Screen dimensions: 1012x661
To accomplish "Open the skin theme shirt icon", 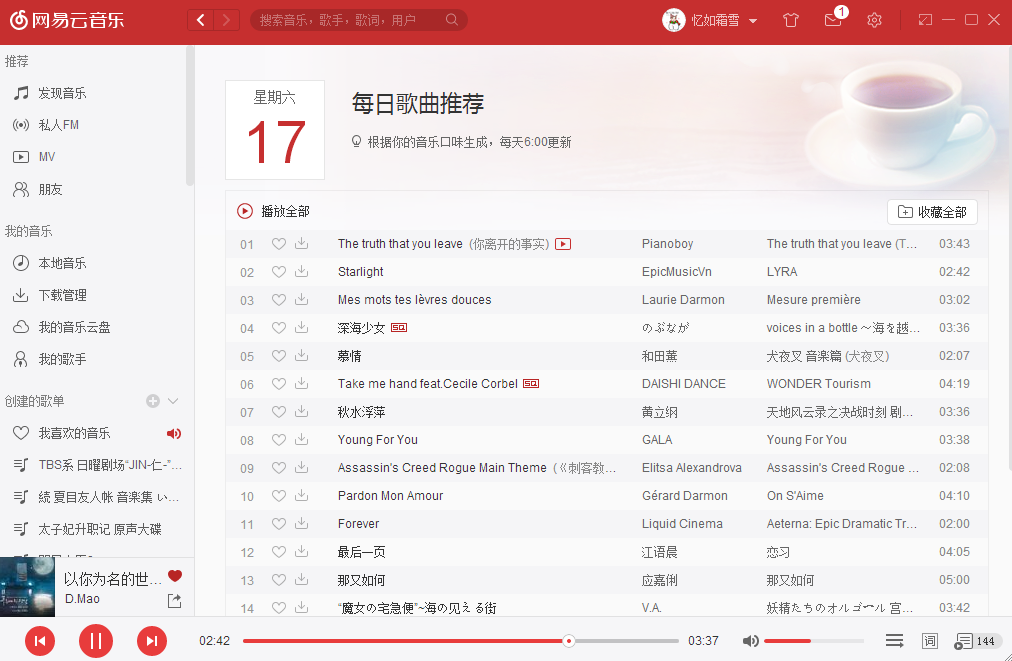I will pos(791,20).
